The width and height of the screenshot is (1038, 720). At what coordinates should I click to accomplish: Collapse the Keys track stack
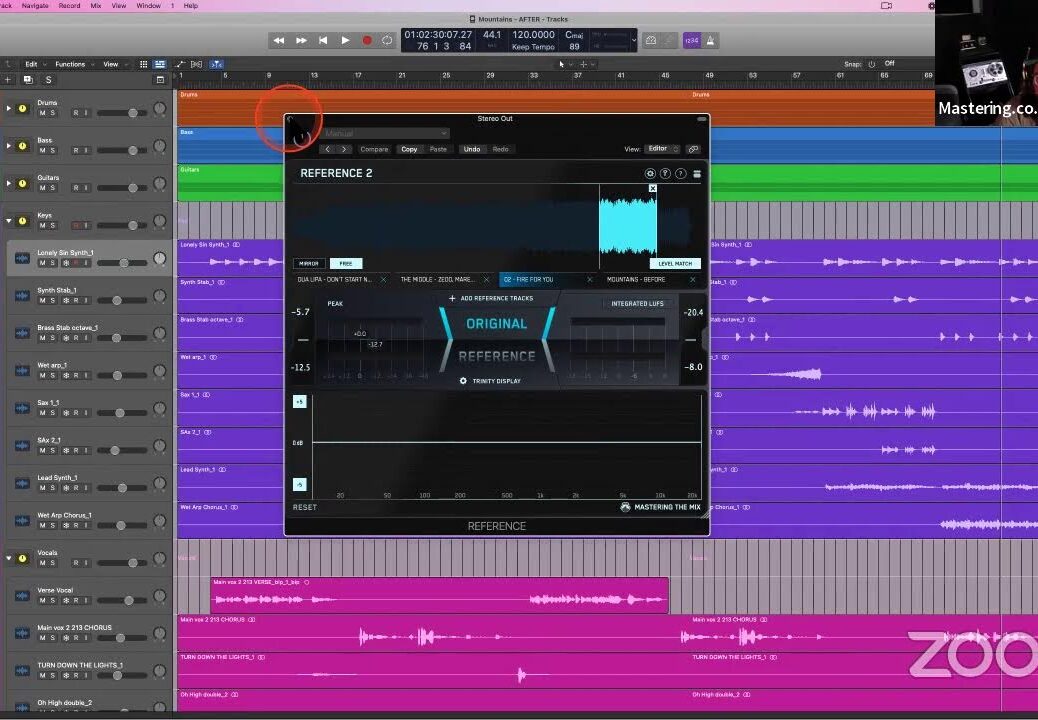[9, 220]
